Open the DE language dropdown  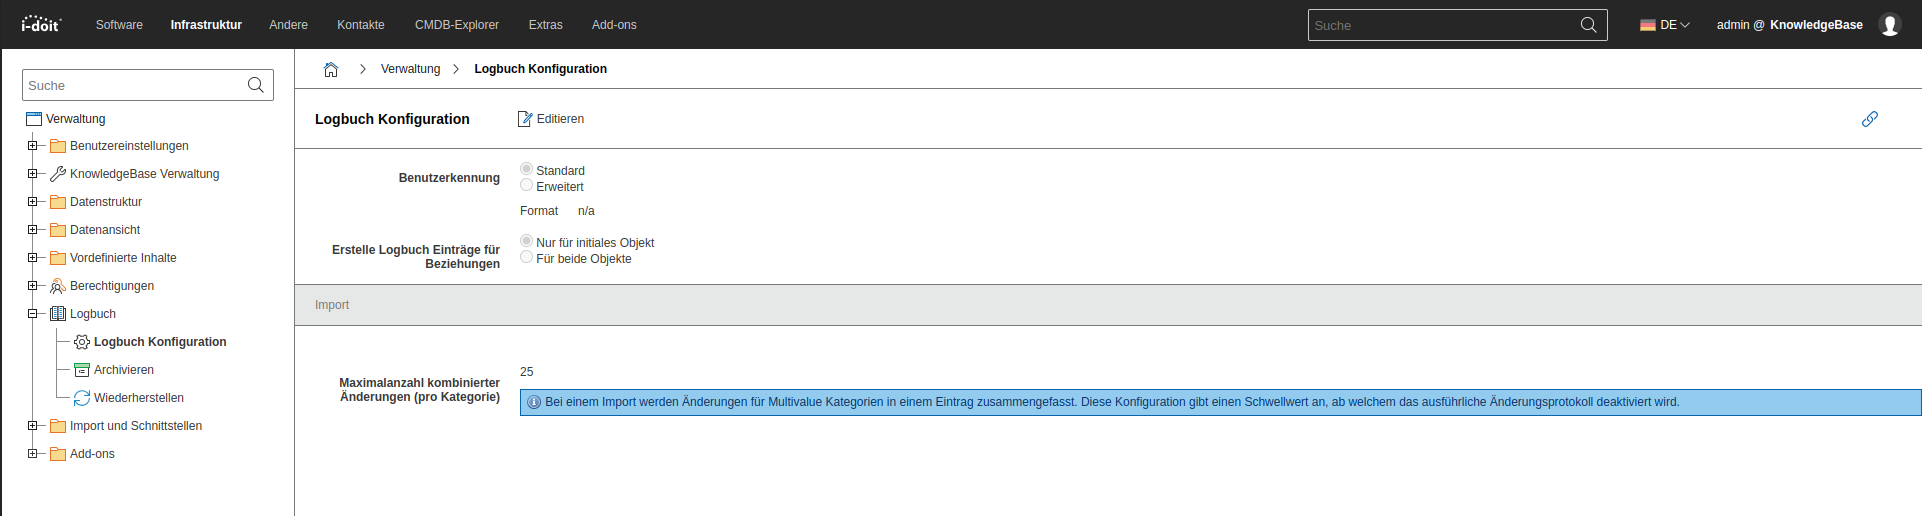tap(1665, 25)
